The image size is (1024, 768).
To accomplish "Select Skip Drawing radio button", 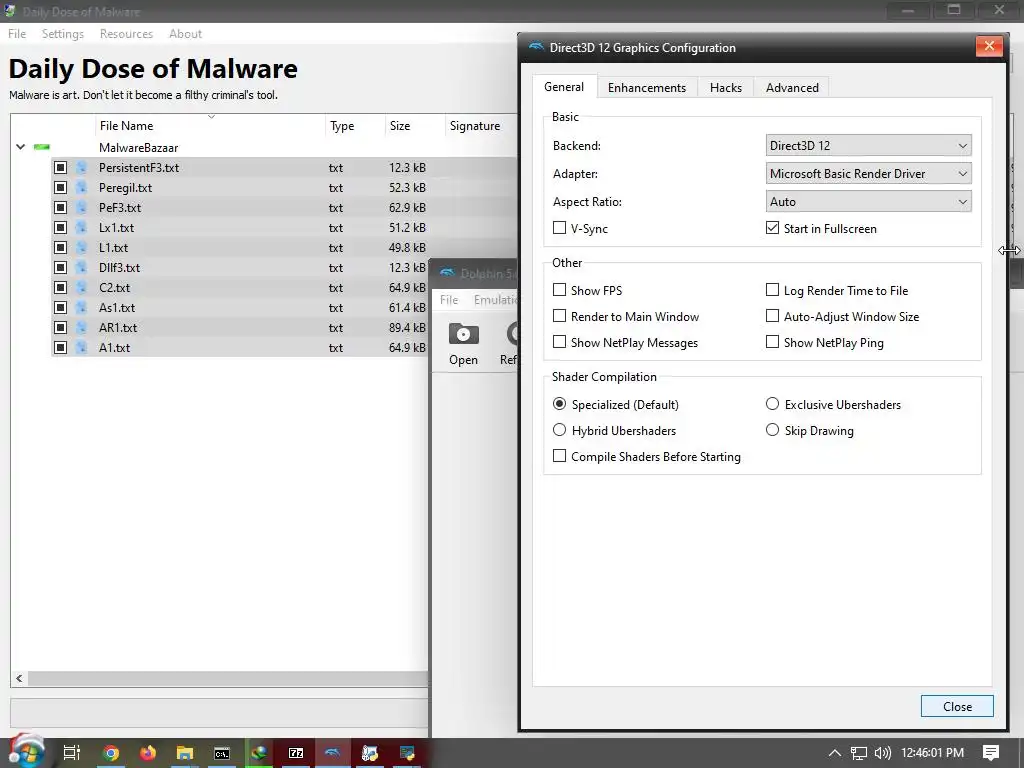I will [773, 430].
